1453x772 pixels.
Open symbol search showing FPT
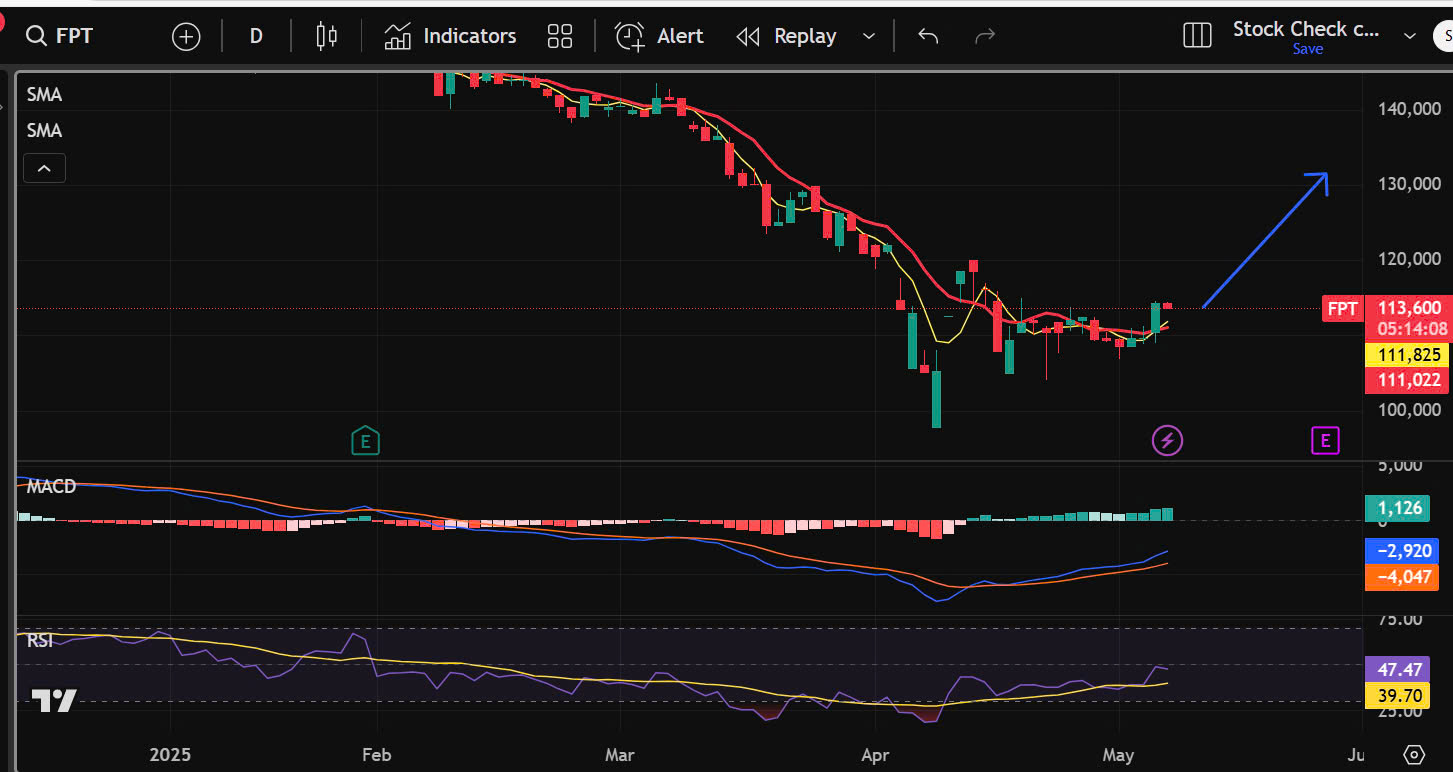tap(60, 36)
